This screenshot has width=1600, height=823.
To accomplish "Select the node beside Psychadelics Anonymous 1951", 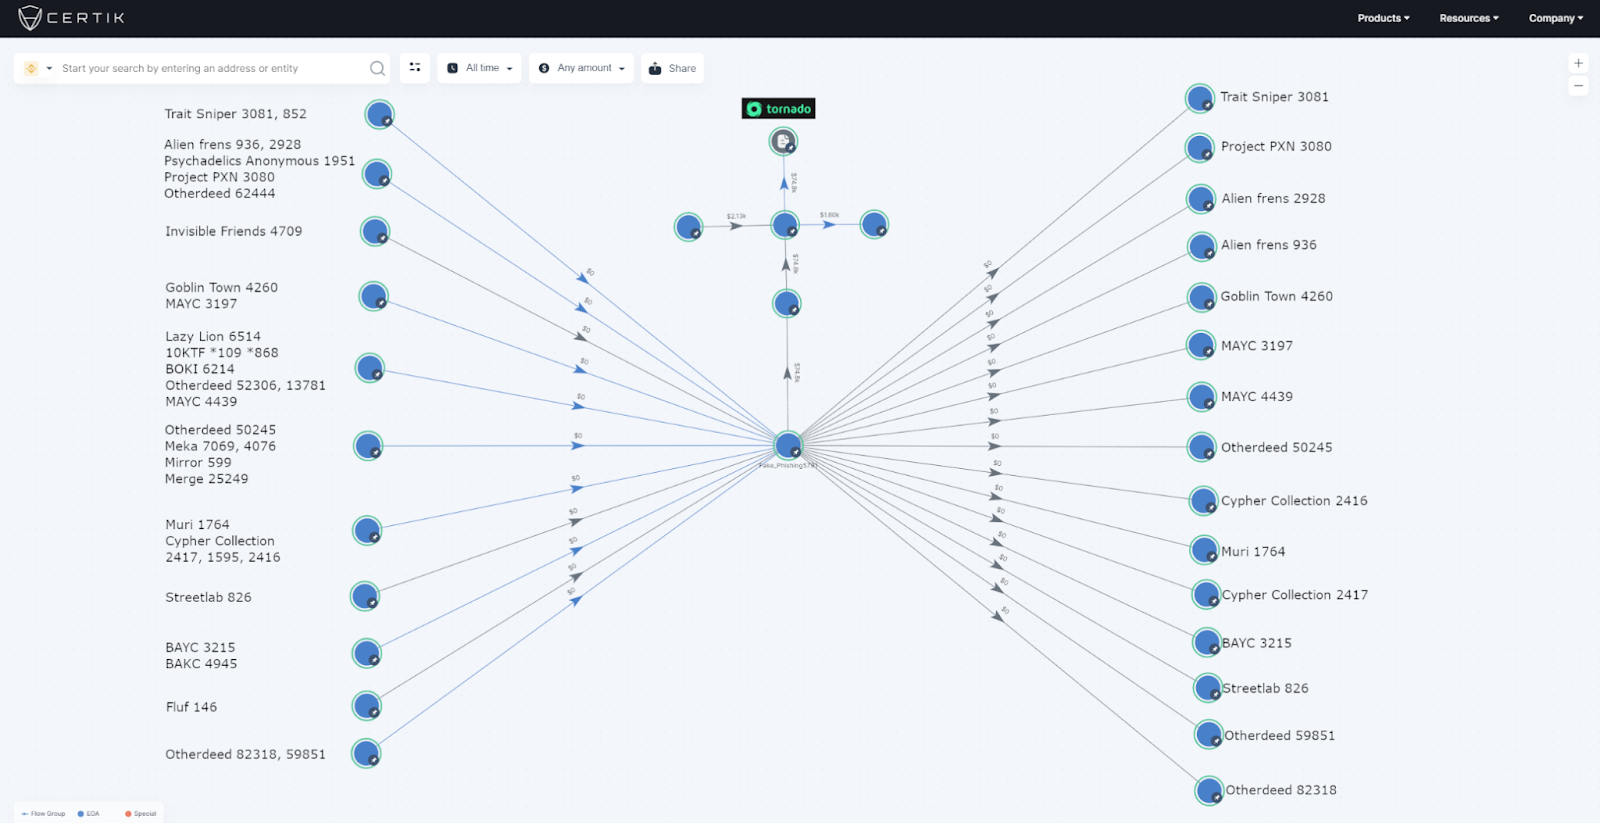I will [x=377, y=174].
